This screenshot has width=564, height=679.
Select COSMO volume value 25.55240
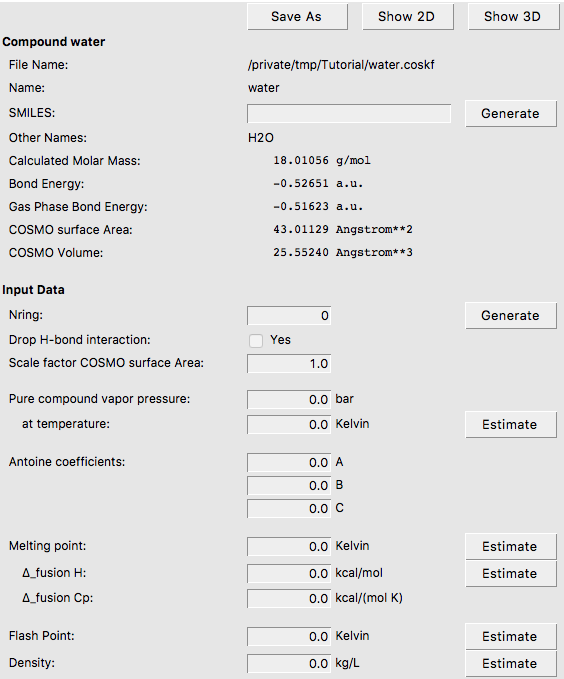(x=301, y=252)
